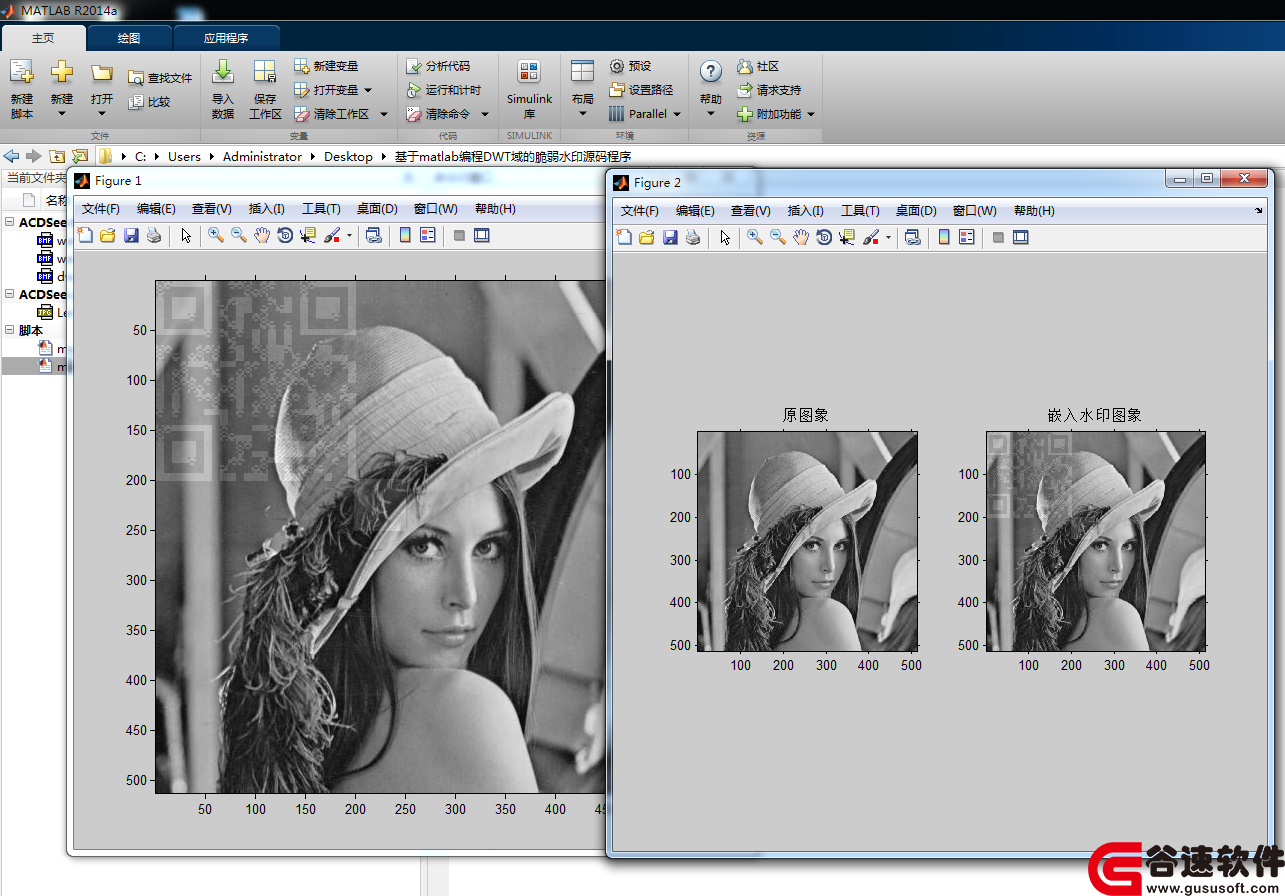Open 文件(F) menu in Figure 1
1285x896 pixels.
(x=100, y=209)
